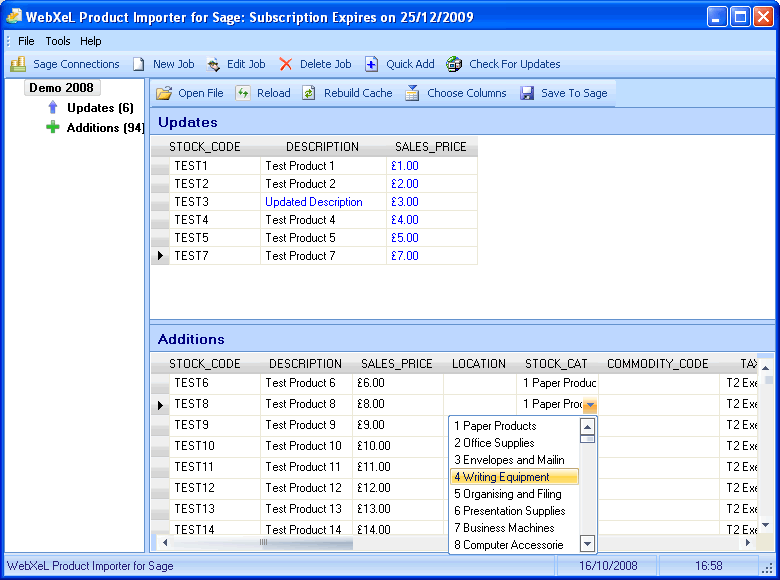Click the £13.00 sales price cell
The image size is (780, 580).
[x=398, y=509]
